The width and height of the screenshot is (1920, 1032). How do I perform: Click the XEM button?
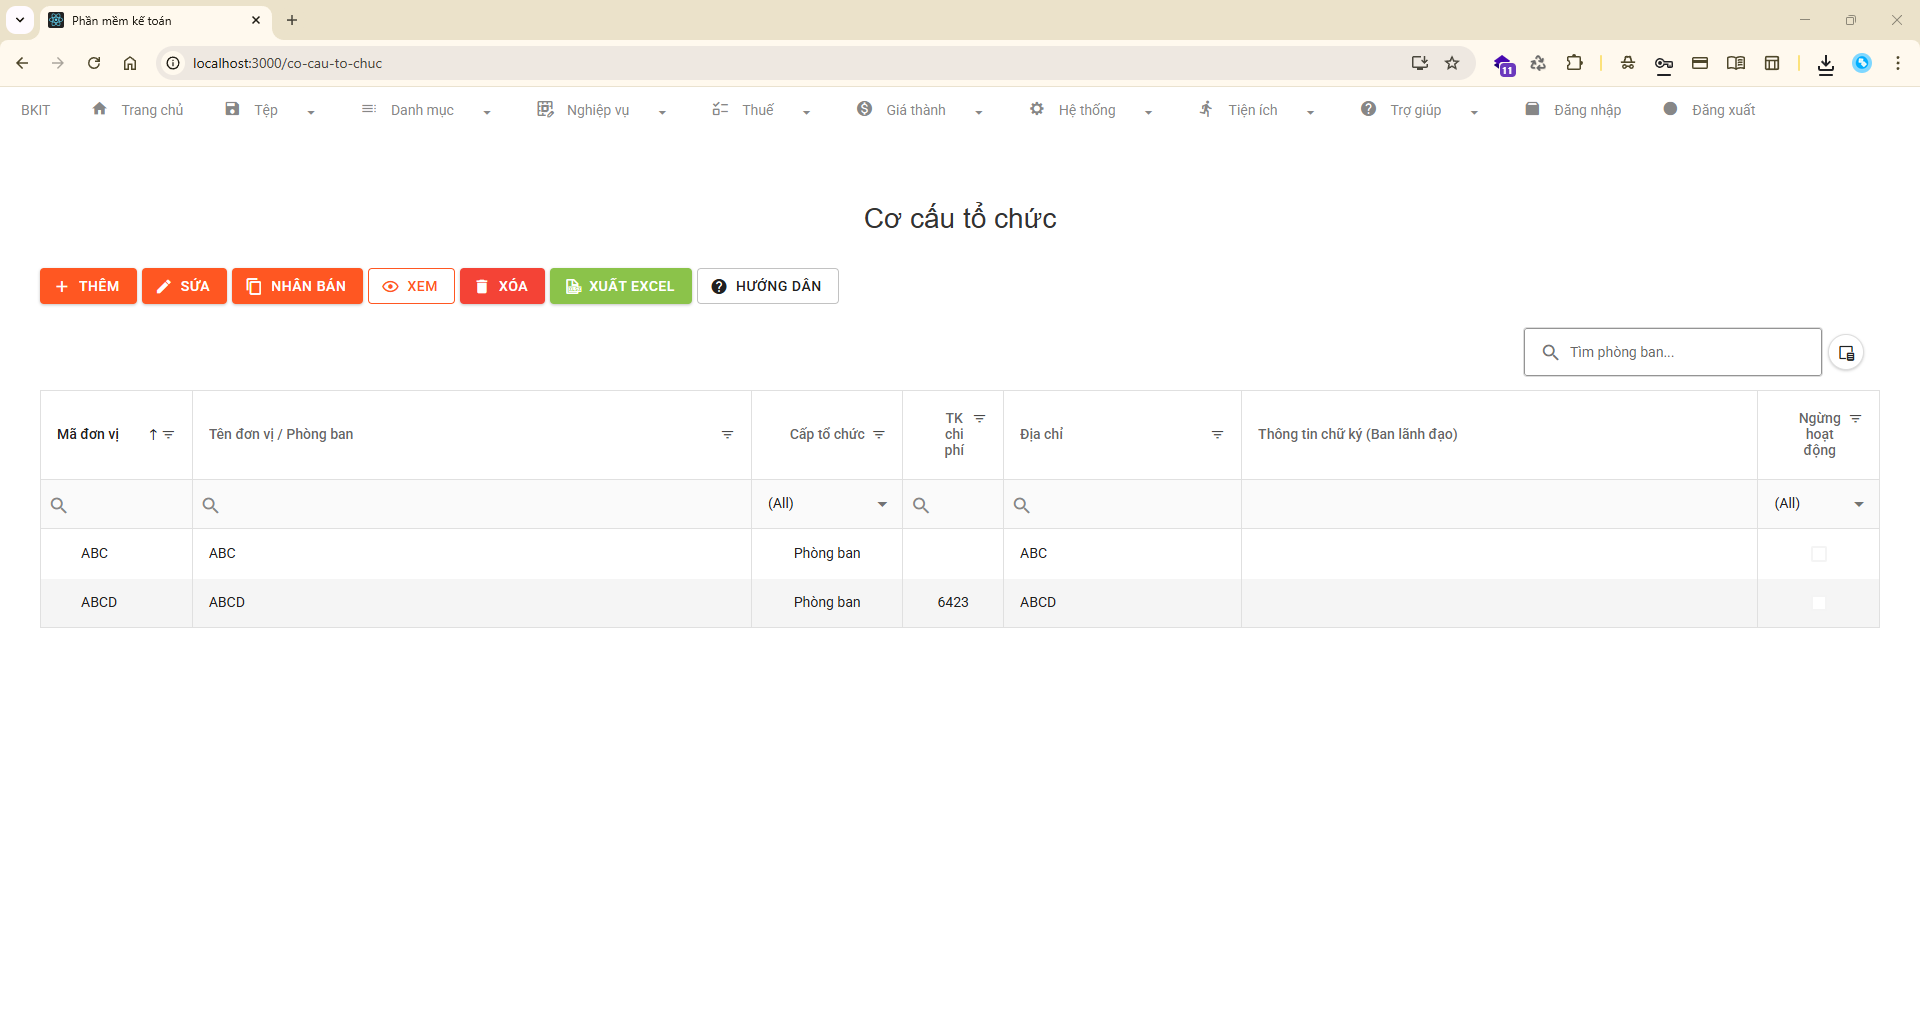[411, 286]
